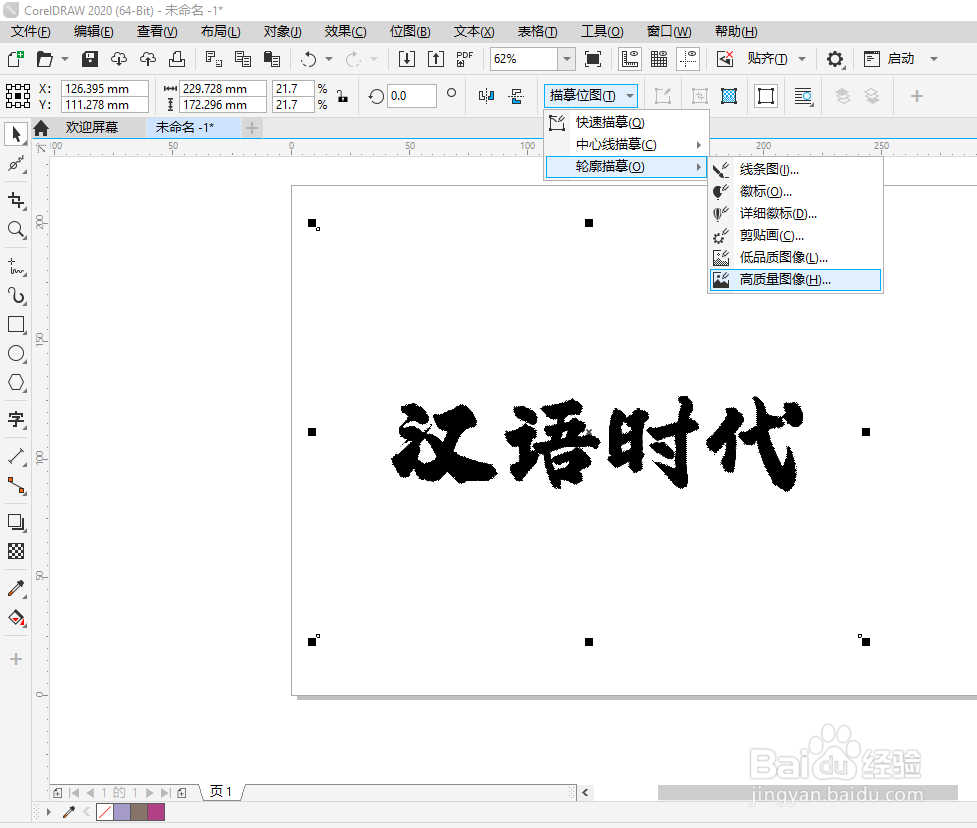Image resolution: width=977 pixels, height=828 pixels.
Task: Toggle the document grid display
Action: tap(658, 60)
